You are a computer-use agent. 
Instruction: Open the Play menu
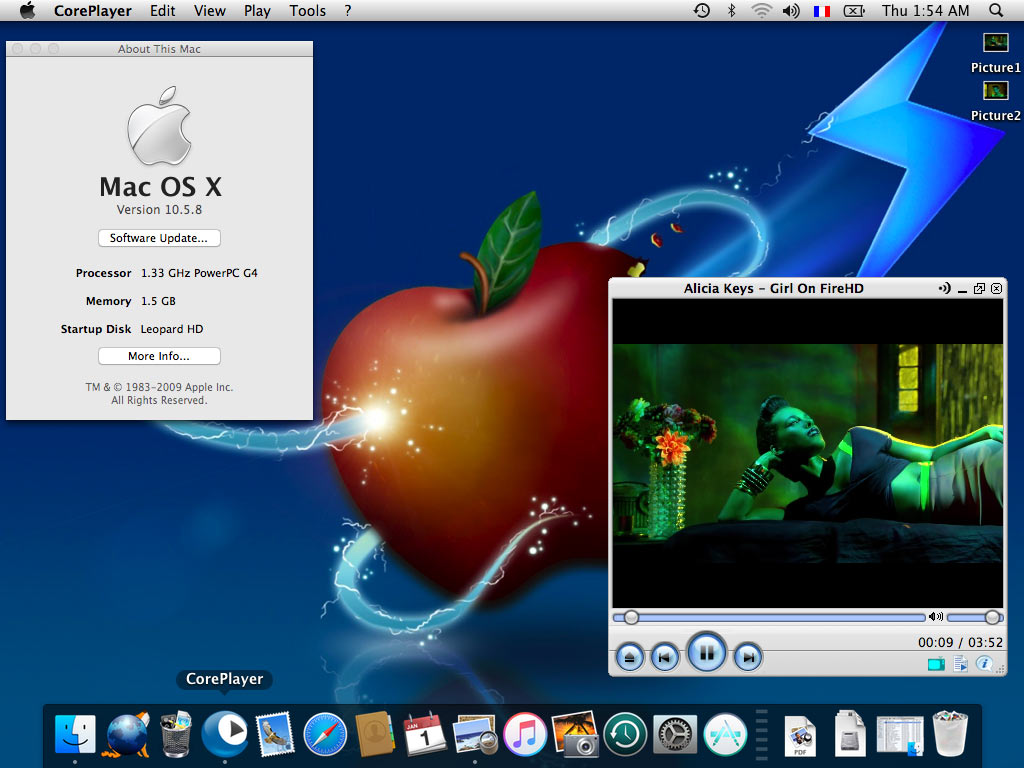point(257,11)
